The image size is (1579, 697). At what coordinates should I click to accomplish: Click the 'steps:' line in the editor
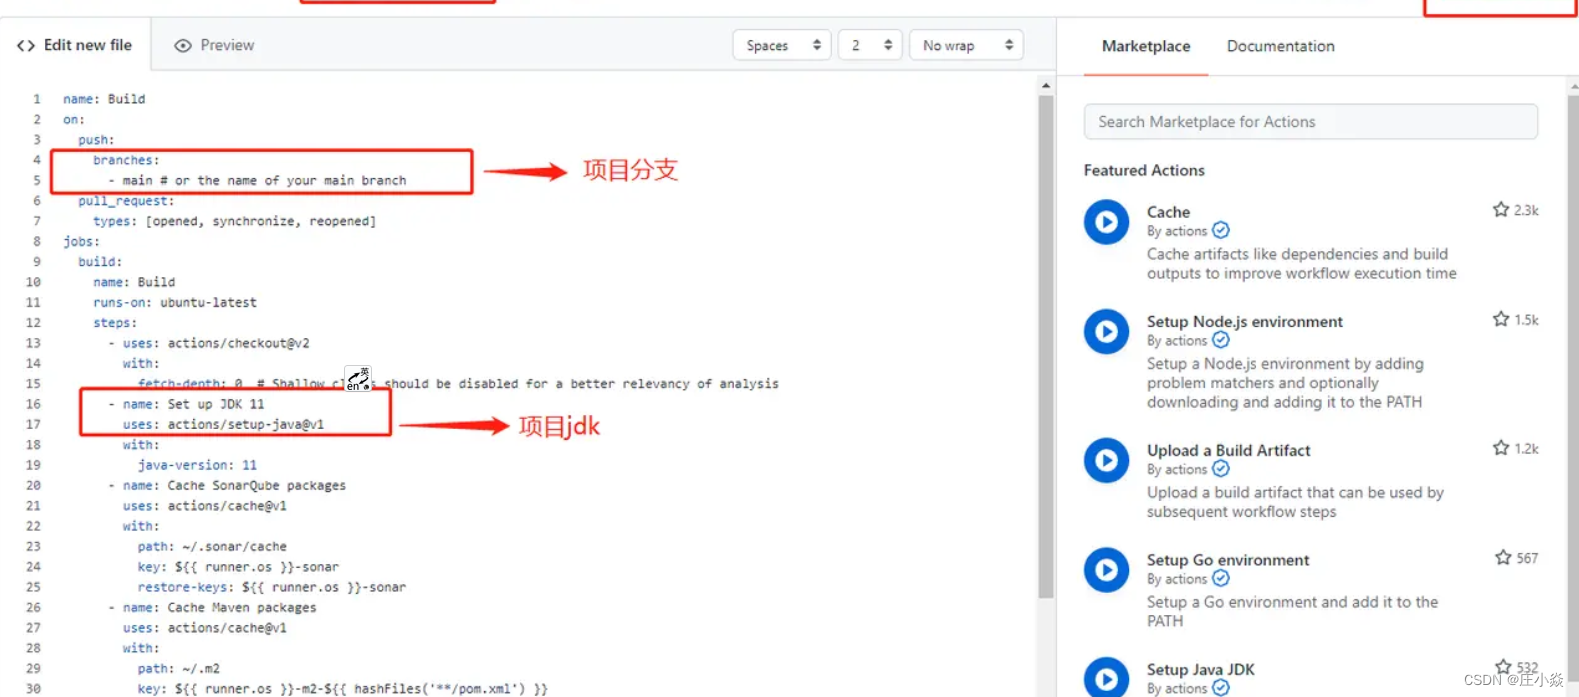pyautogui.click(x=115, y=323)
